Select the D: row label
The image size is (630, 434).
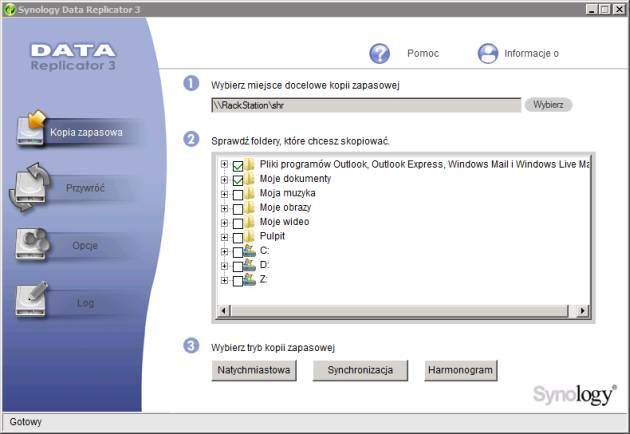(x=264, y=265)
